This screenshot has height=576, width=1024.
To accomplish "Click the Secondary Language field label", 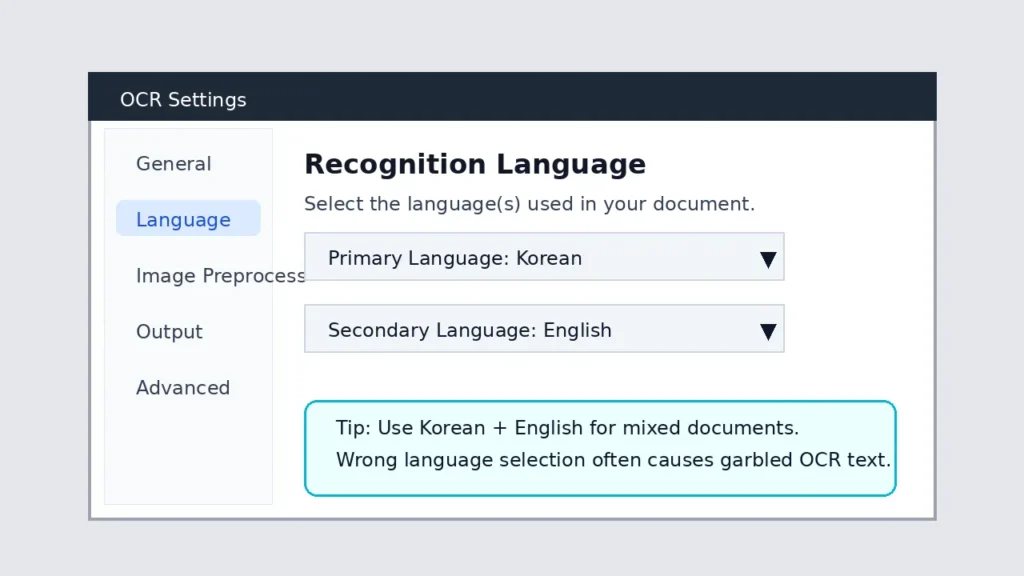I will click(469, 329).
